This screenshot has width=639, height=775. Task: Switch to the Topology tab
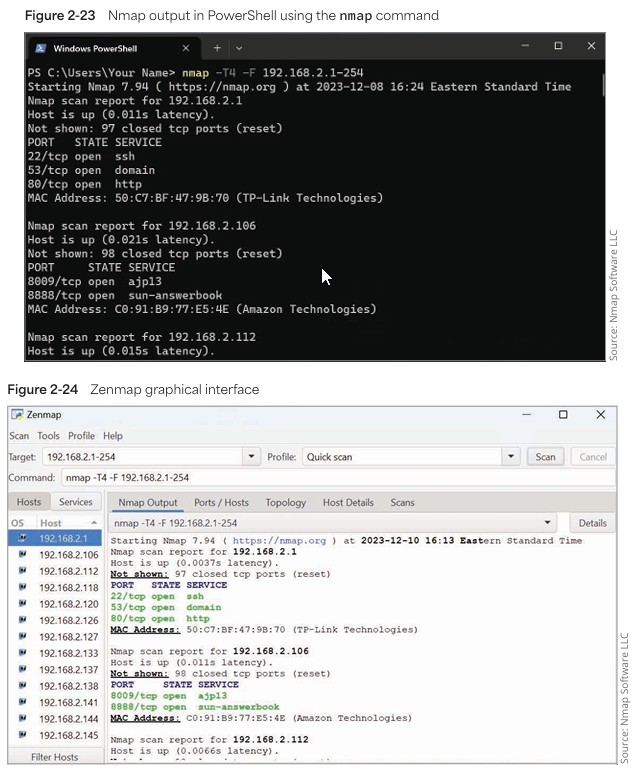tap(286, 503)
